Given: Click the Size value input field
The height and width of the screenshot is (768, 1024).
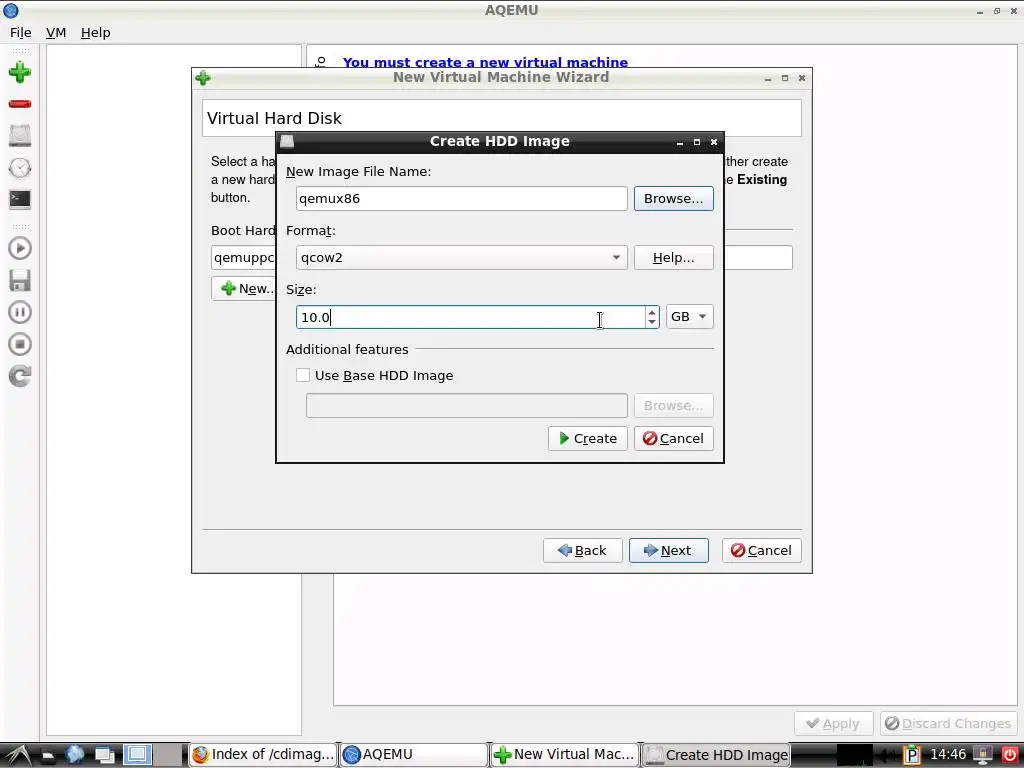Looking at the screenshot, I should pyautogui.click(x=470, y=317).
